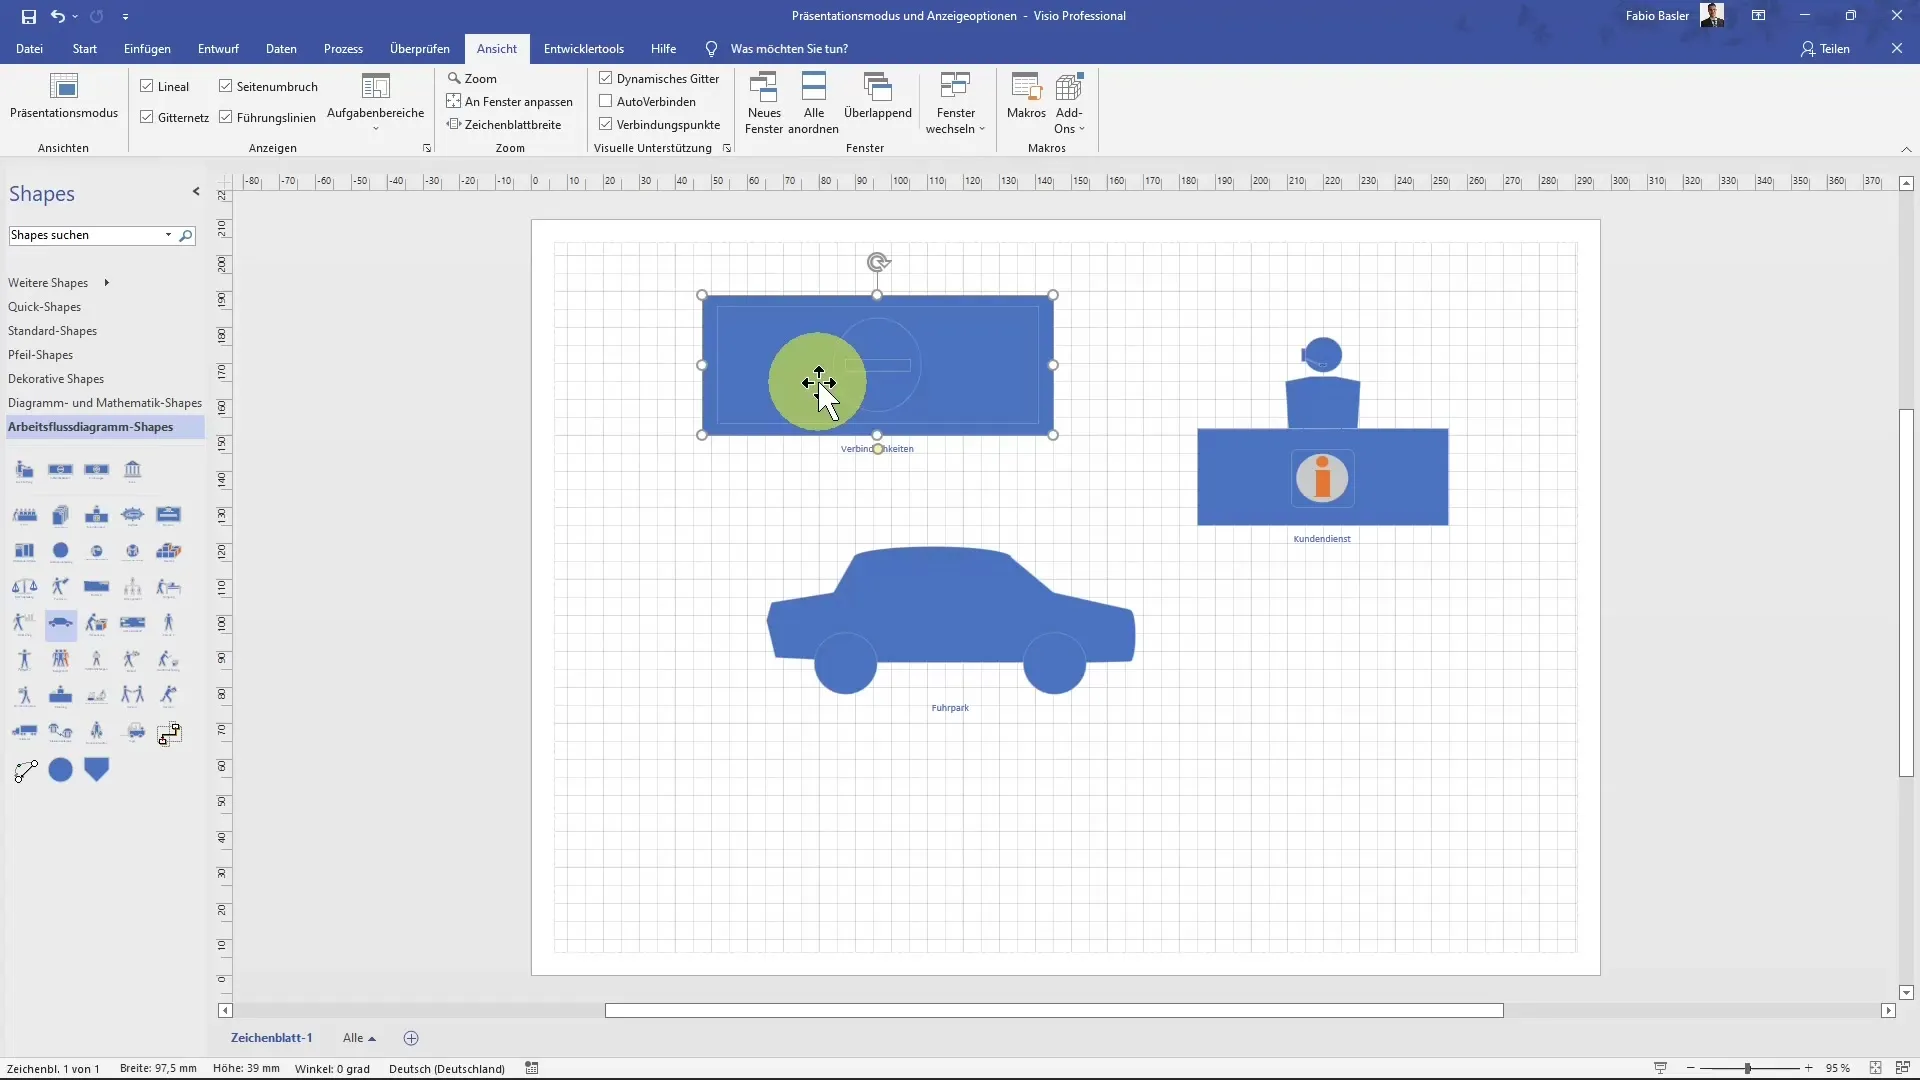Collapse the Shapes panel arrow
1920x1080 pixels.
[x=196, y=192]
